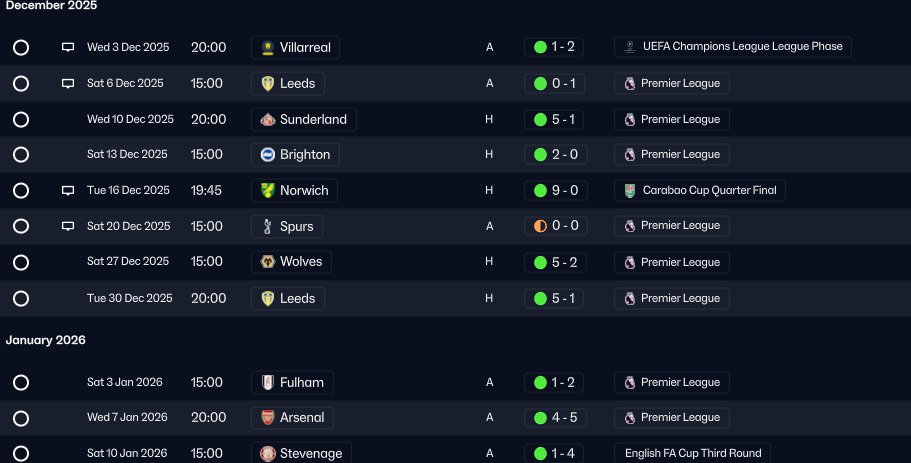Select the radio circle for Brighton fixture

[21, 155]
